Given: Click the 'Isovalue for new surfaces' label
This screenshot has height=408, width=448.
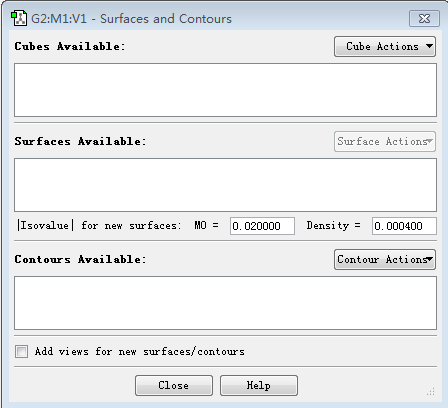Looking at the screenshot, I should point(99,226).
